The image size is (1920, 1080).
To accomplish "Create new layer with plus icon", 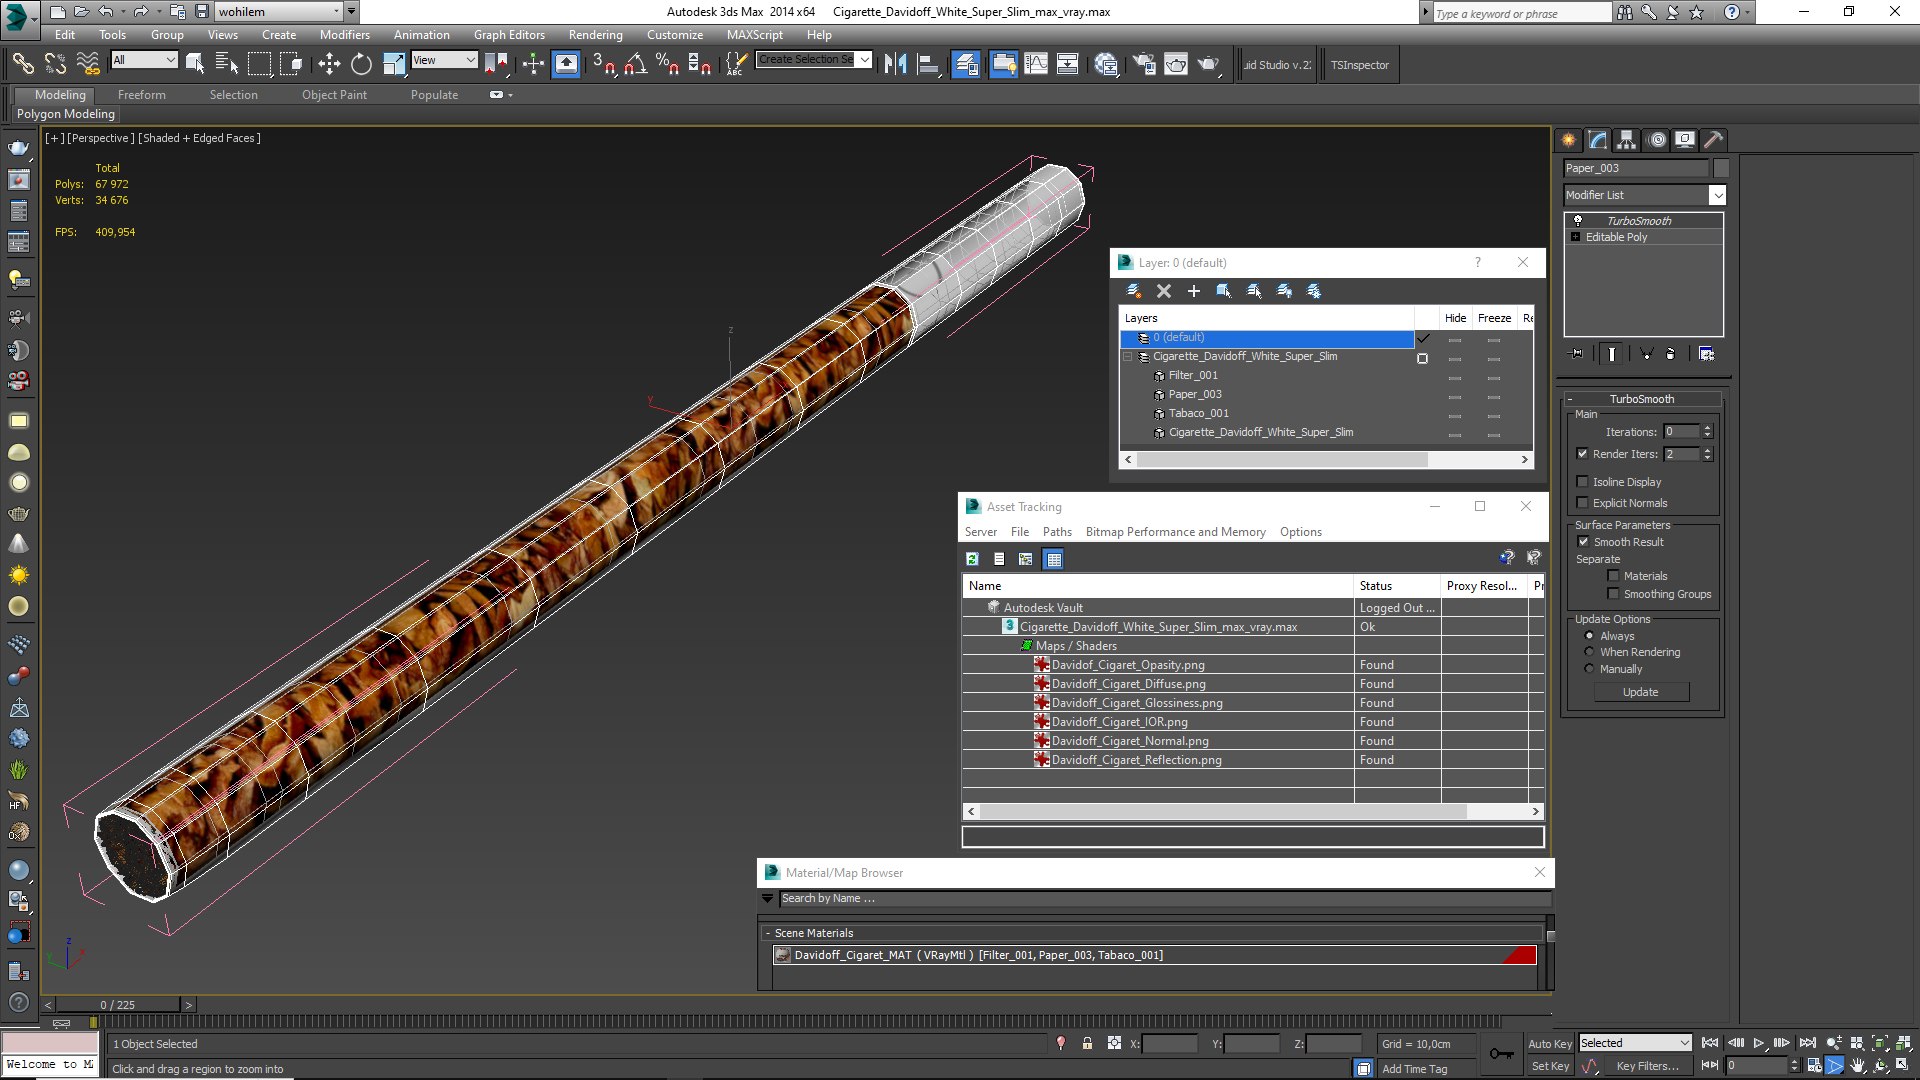I will click(1193, 291).
